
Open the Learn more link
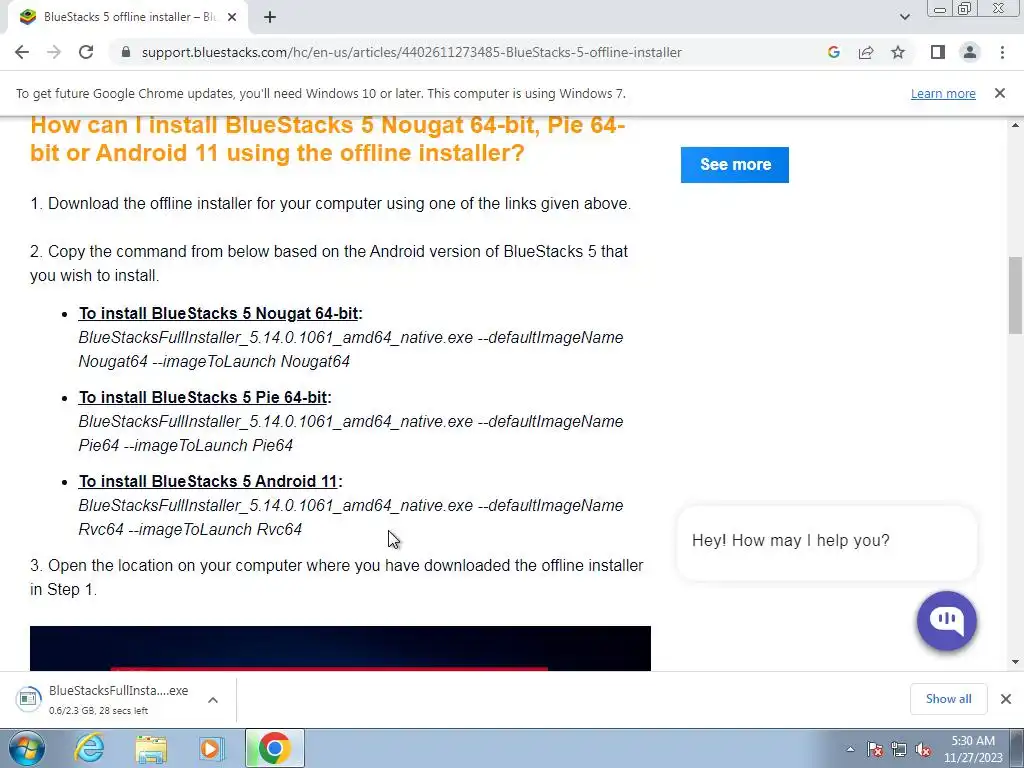(x=943, y=93)
